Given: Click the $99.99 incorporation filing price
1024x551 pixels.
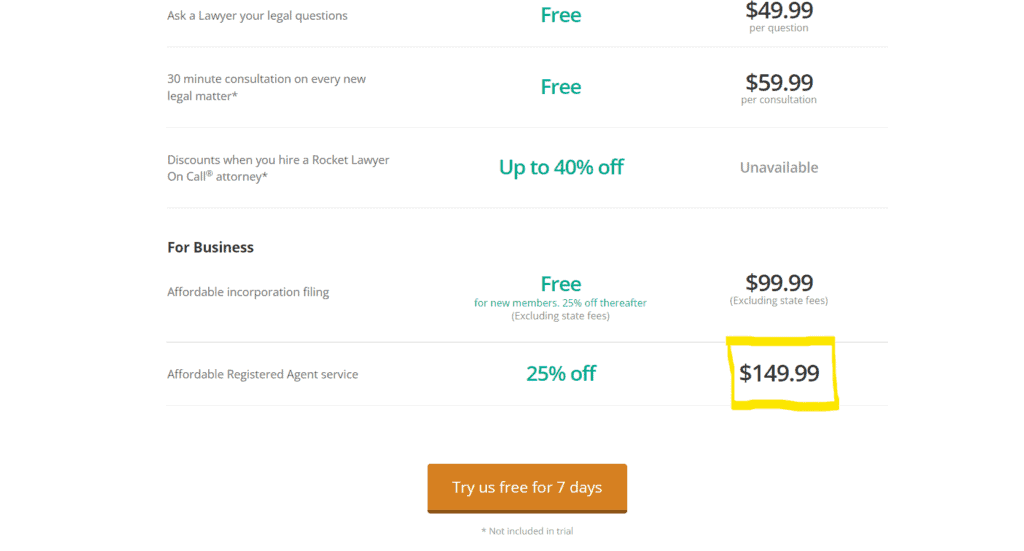Looking at the screenshot, I should click(779, 283).
